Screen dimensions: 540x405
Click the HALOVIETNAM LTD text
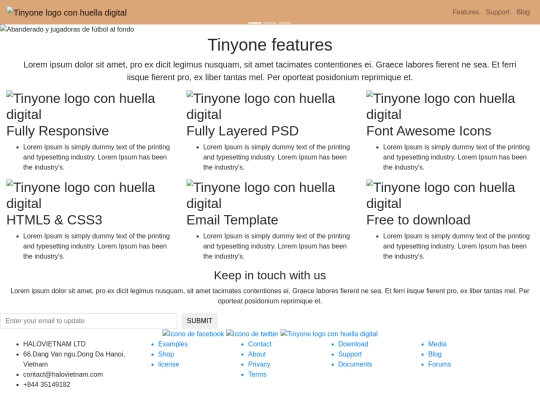point(54,344)
